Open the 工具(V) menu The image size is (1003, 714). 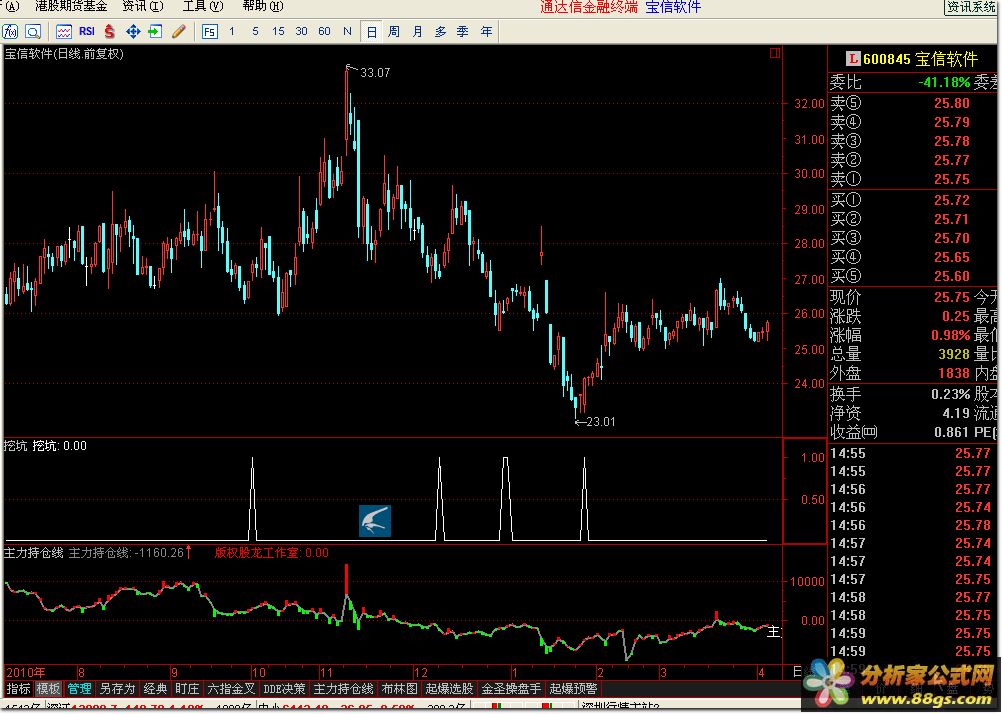coord(203,6)
